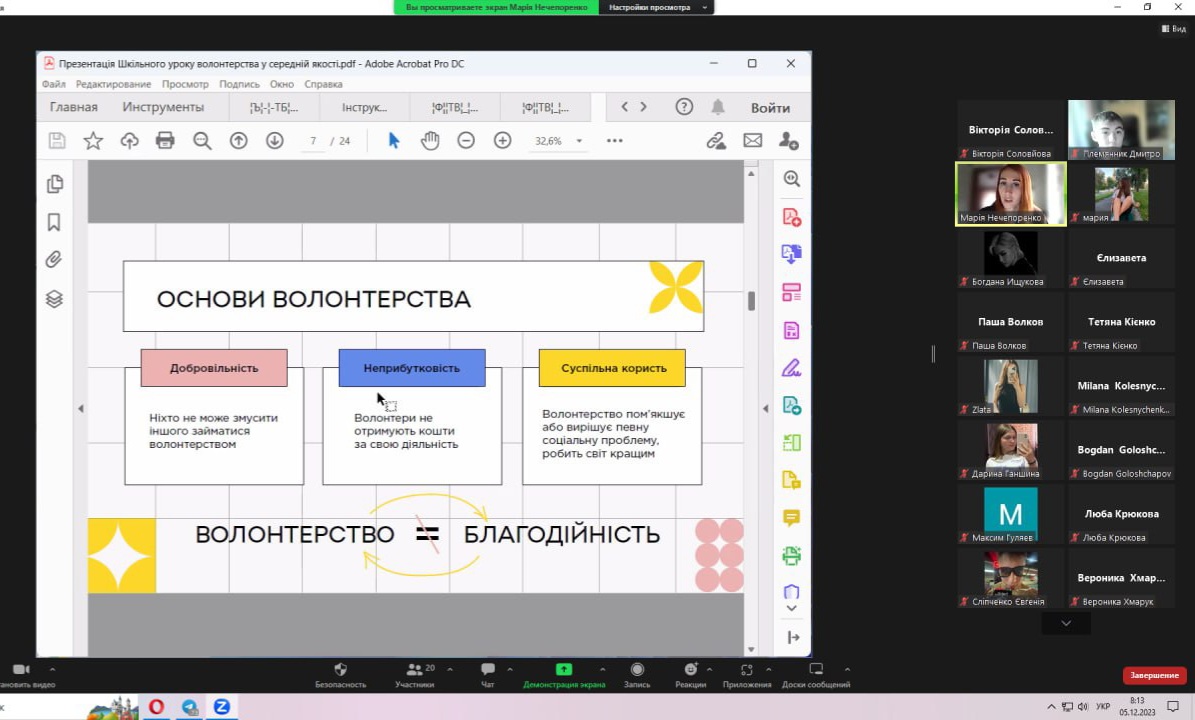
Task: Click the zoom in plus icon
Action: pos(502,141)
